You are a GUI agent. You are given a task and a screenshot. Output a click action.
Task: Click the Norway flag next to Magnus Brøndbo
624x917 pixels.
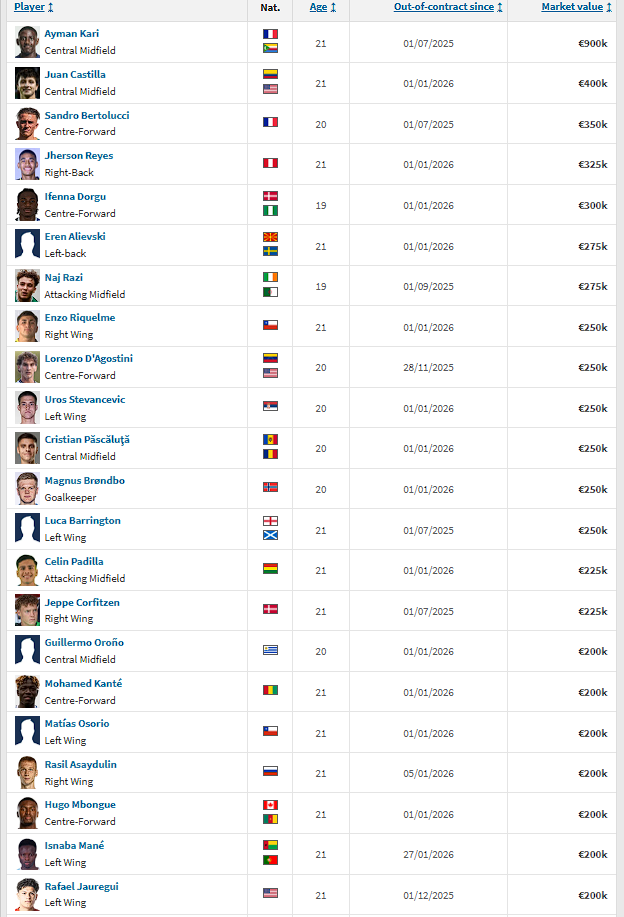(x=270, y=488)
